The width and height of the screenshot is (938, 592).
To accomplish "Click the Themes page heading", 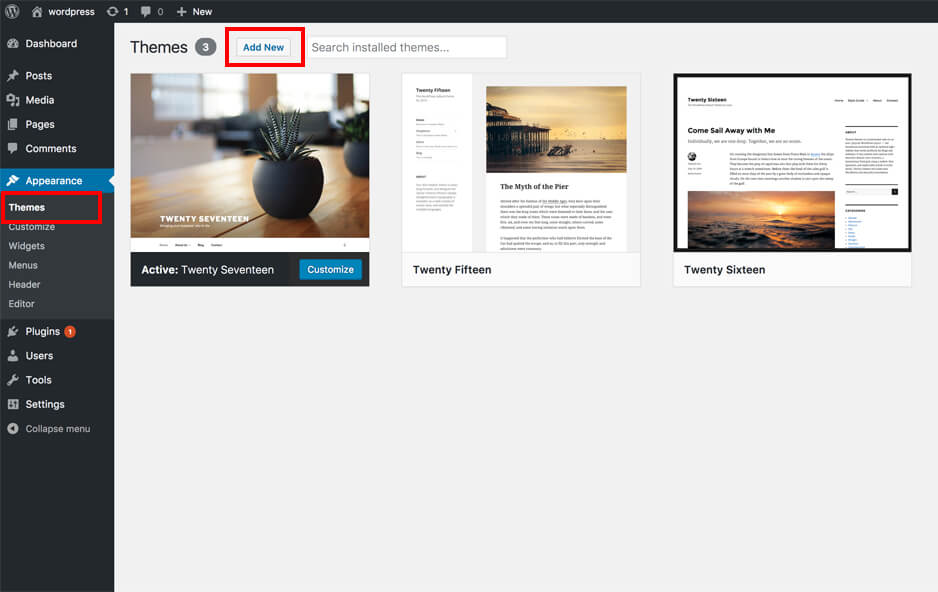I will coord(159,47).
